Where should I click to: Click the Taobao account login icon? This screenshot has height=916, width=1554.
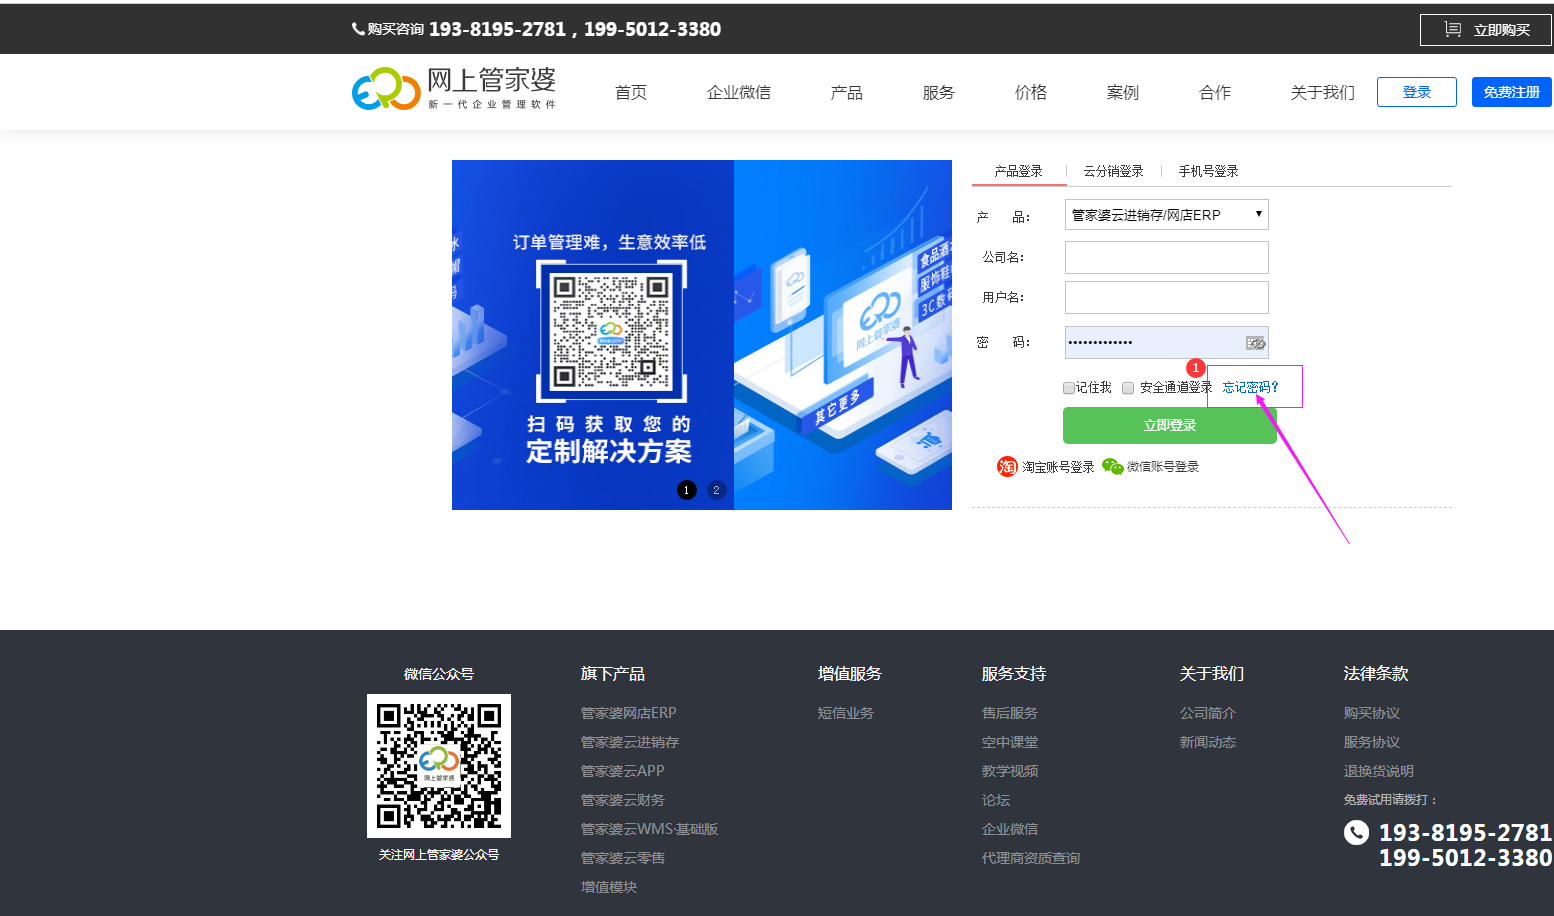[1007, 467]
